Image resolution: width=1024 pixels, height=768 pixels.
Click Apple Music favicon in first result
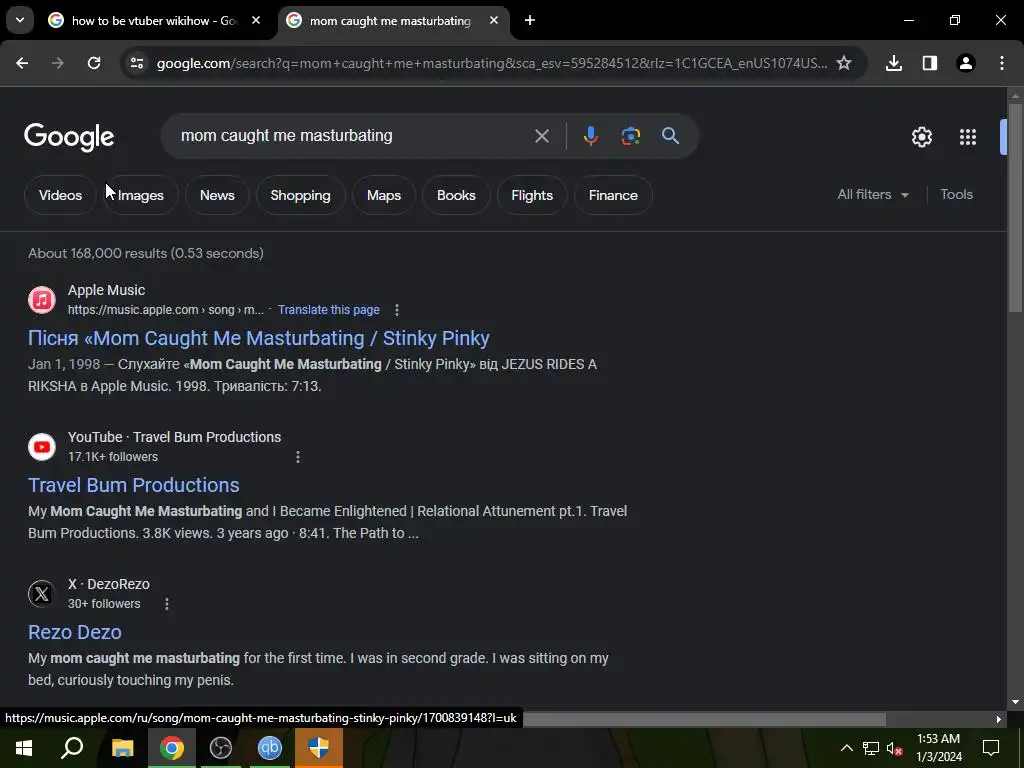point(42,300)
